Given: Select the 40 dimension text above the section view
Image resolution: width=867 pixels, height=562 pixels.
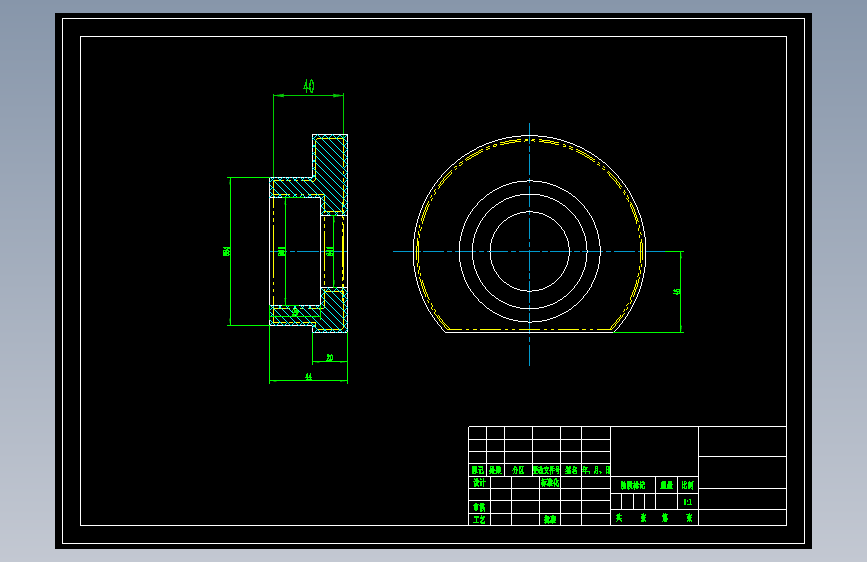Looking at the screenshot, I should point(309,86).
